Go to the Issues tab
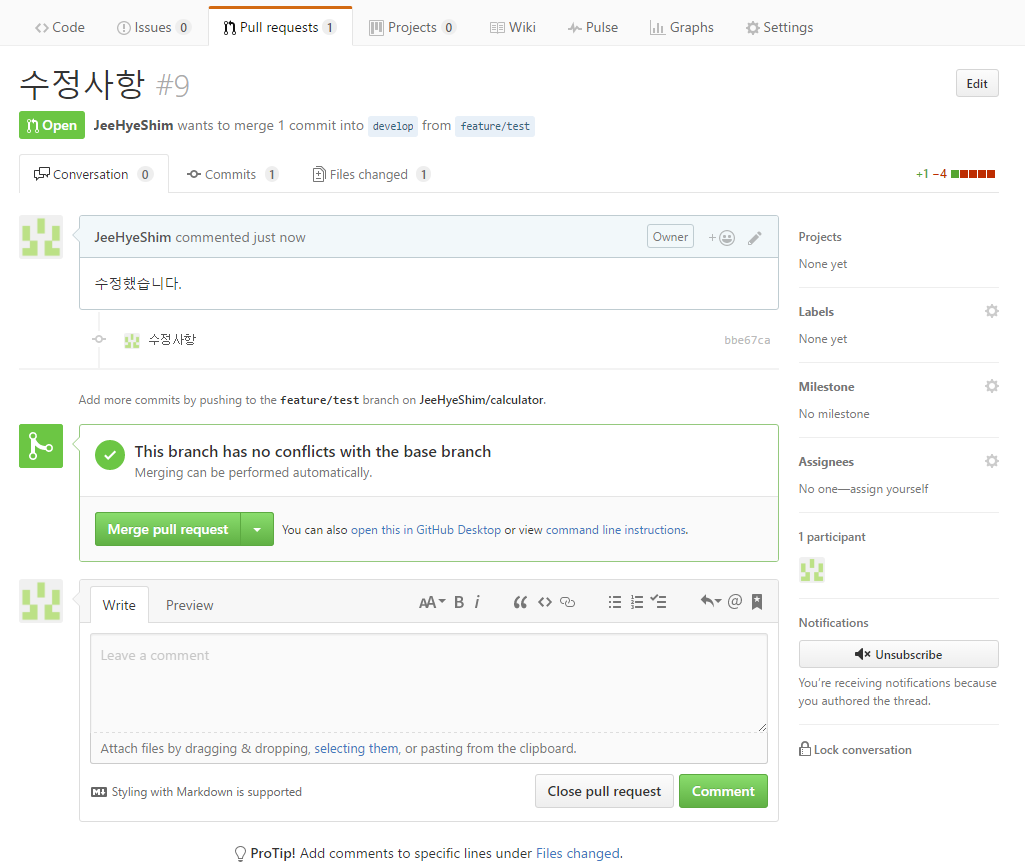This screenshot has width=1025, height=866. pos(153,27)
